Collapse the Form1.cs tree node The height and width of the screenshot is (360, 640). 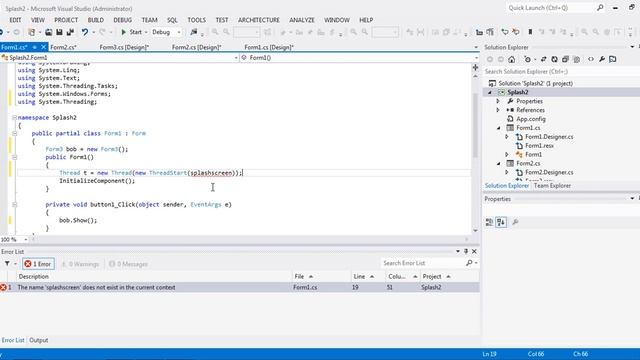pyautogui.click(x=499, y=128)
